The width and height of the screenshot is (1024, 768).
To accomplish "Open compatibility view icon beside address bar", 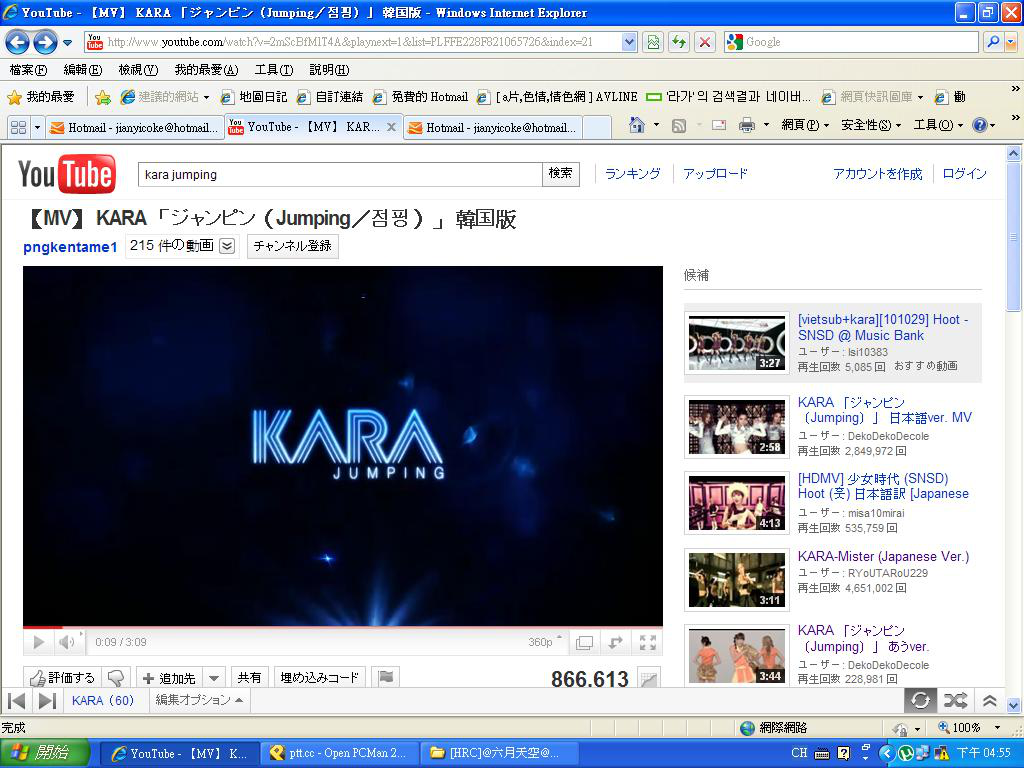I will tap(652, 42).
